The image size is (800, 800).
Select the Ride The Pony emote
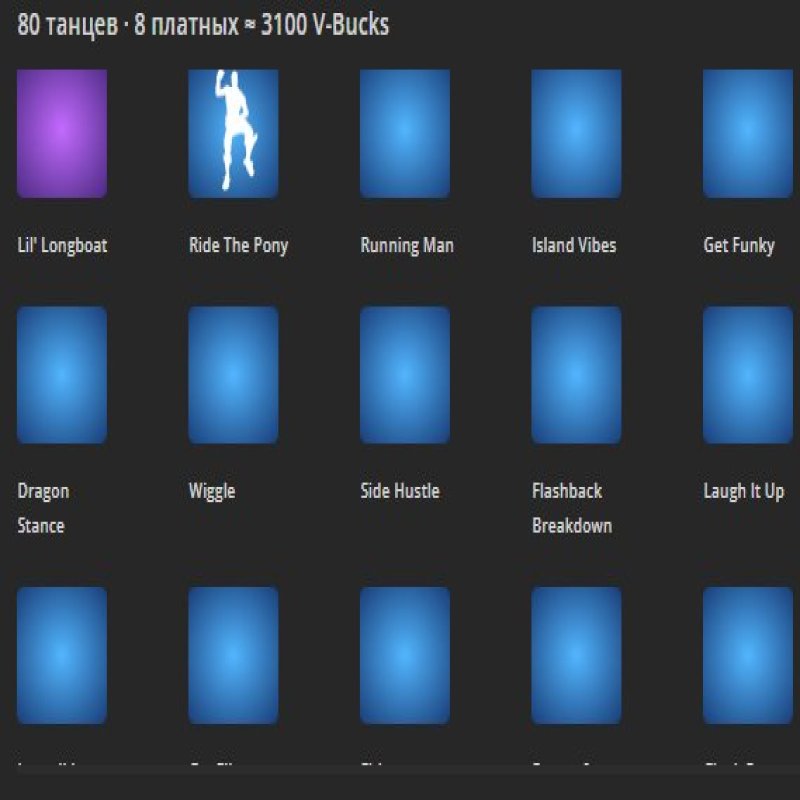click(x=232, y=132)
